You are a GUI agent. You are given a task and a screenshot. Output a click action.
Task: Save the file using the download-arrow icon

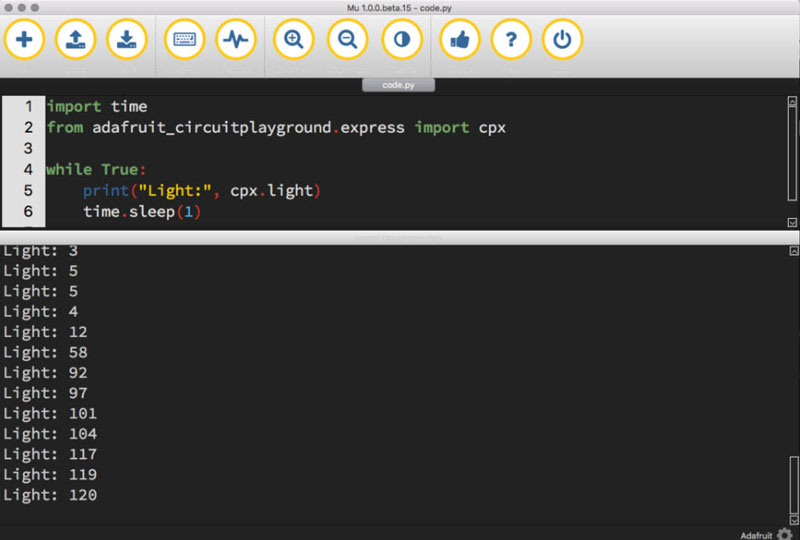(x=127, y=41)
